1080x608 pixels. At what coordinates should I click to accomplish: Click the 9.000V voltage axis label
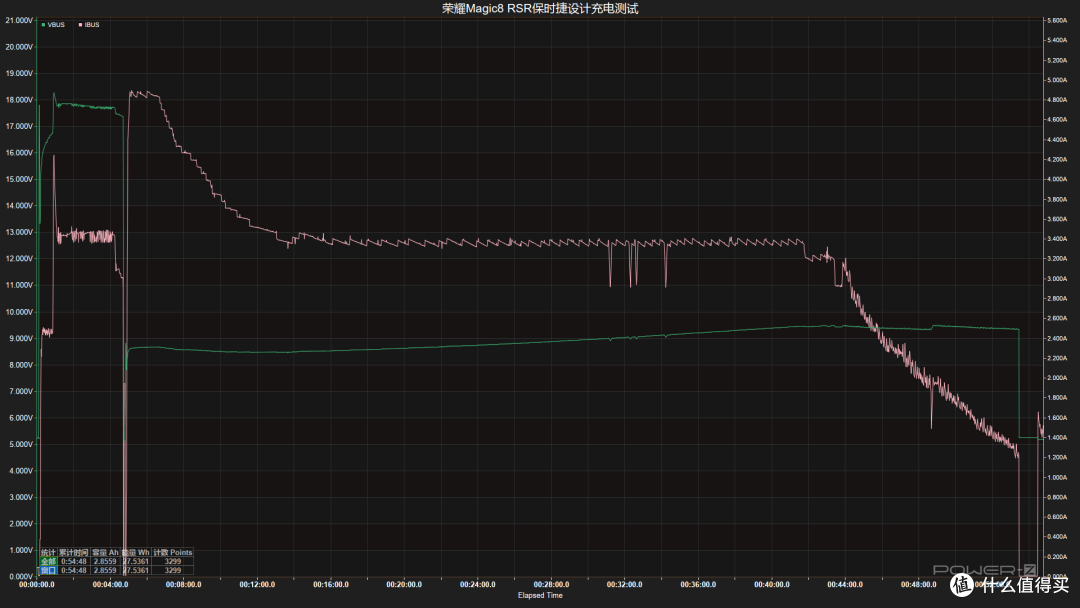pyautogui.click(x=20, y=339)
